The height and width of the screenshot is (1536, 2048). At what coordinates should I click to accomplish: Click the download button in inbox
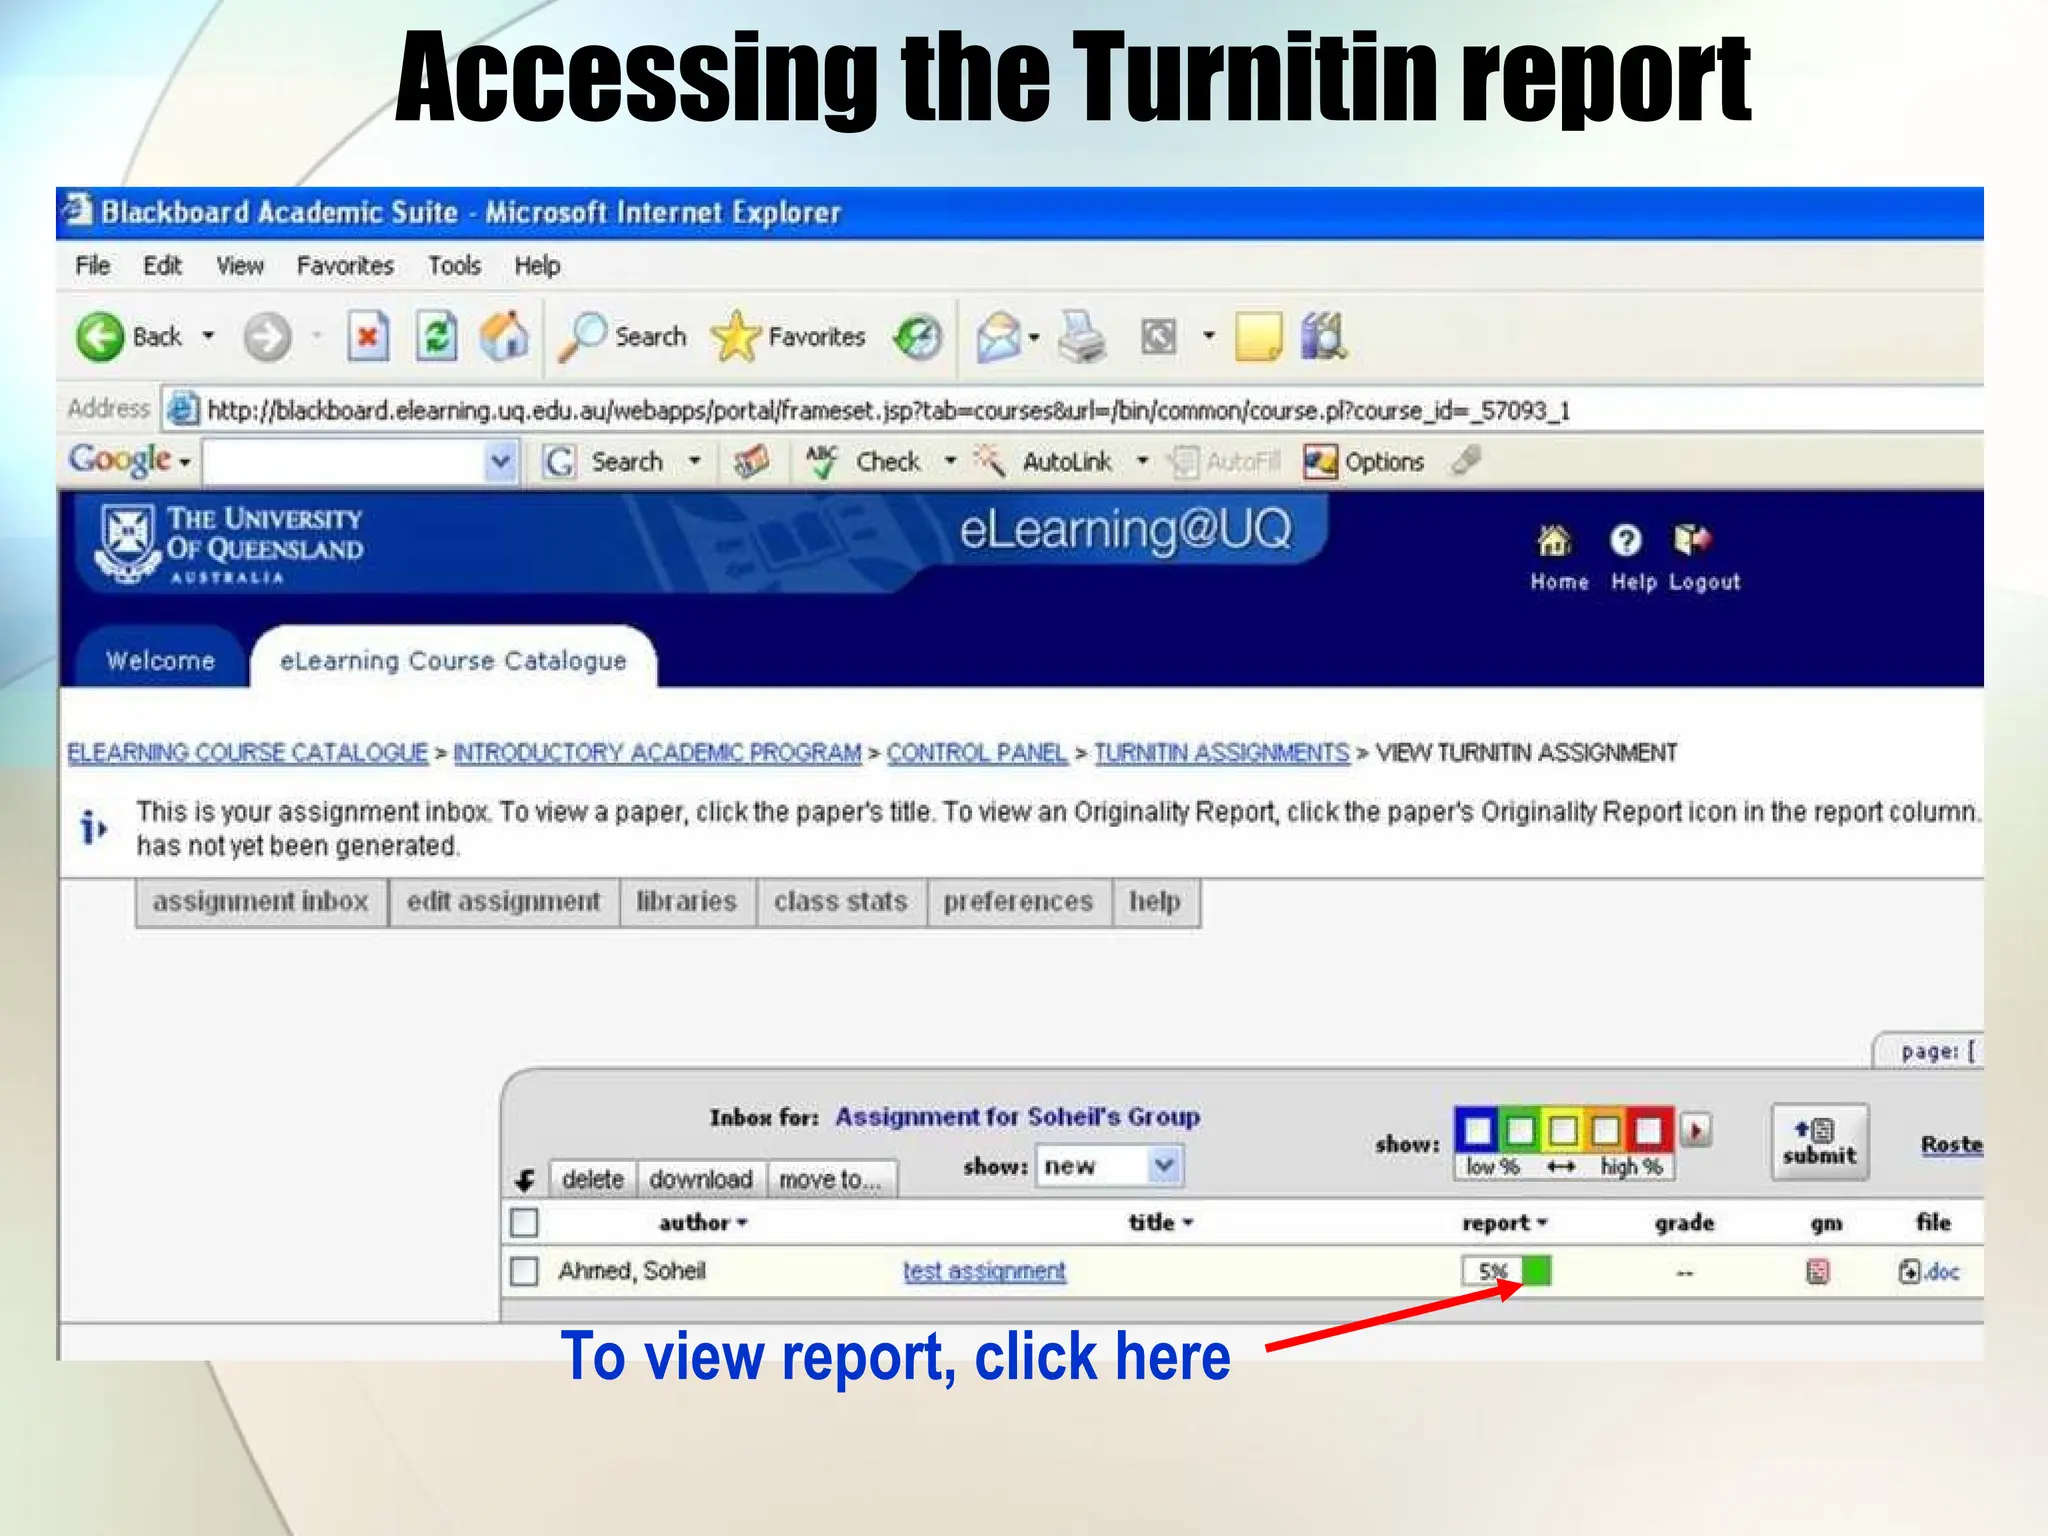[701, 1179]
